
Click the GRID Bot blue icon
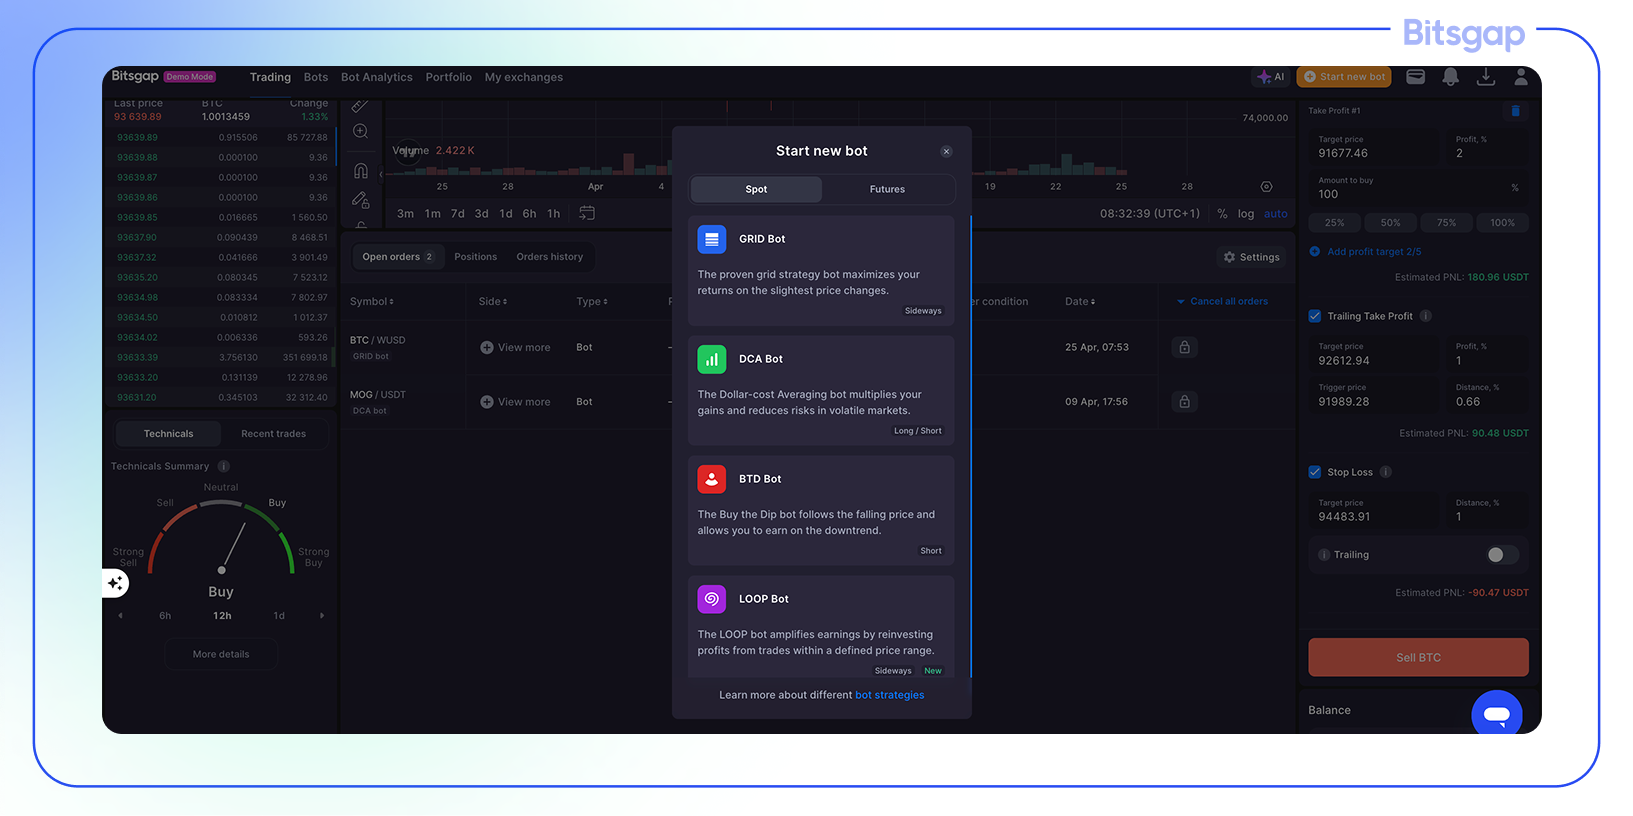click(712, 239)
